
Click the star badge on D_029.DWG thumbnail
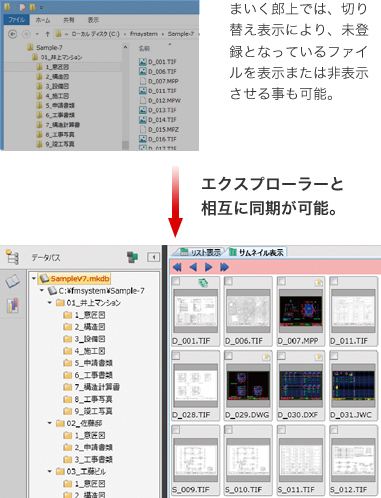(266, 357)
